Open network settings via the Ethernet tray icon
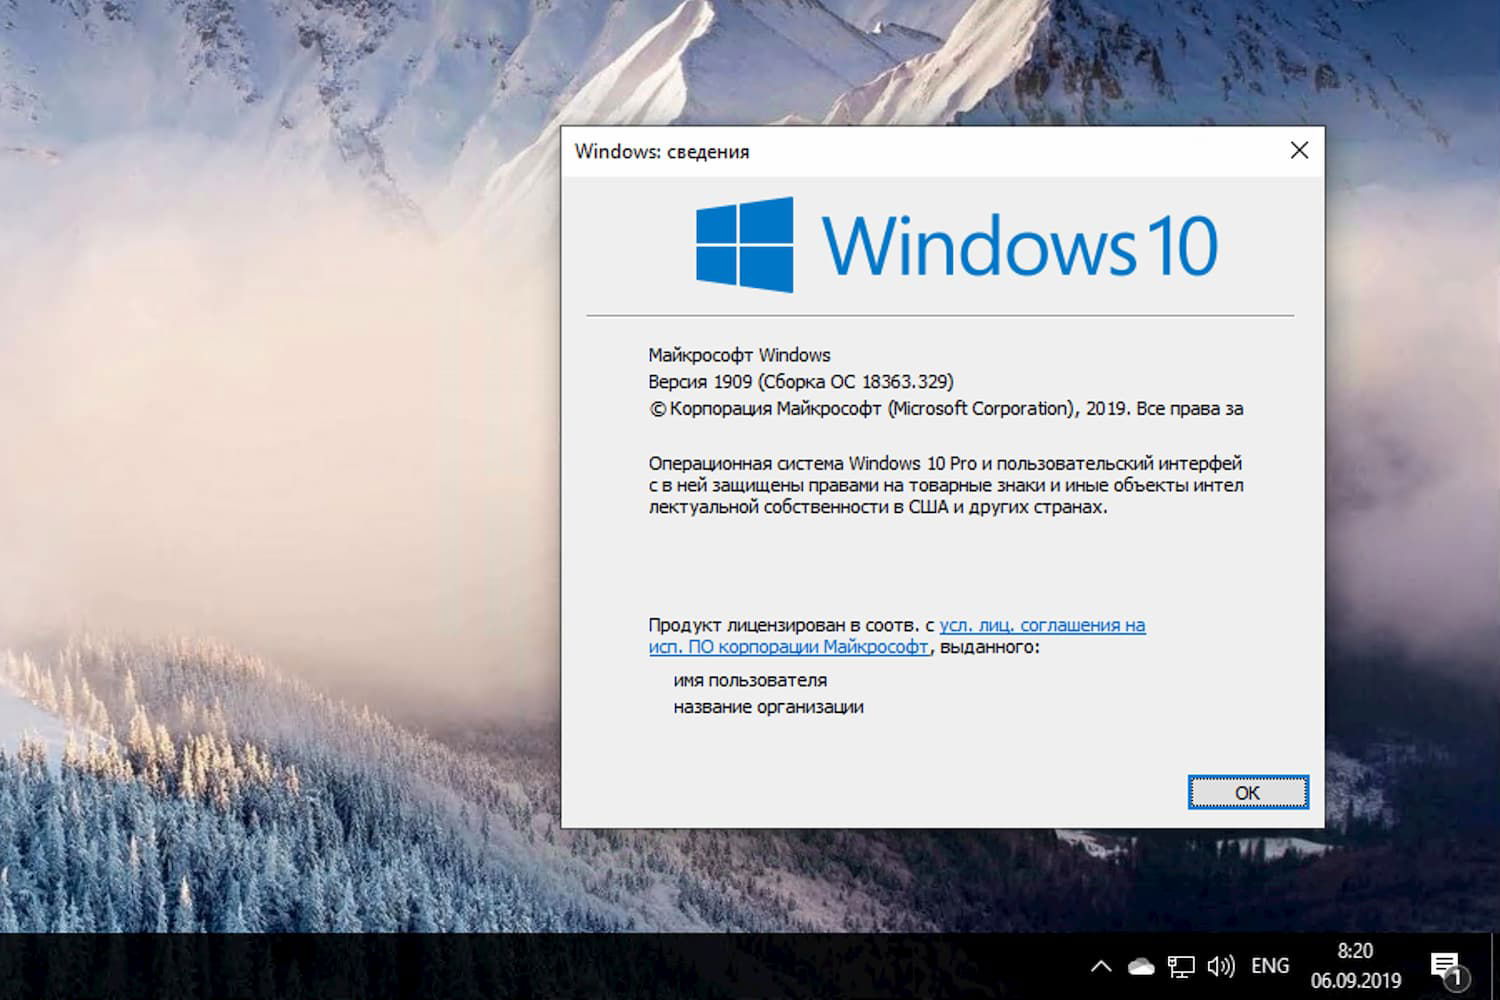1500x1000 pixels. click(x=1180, y=966)
